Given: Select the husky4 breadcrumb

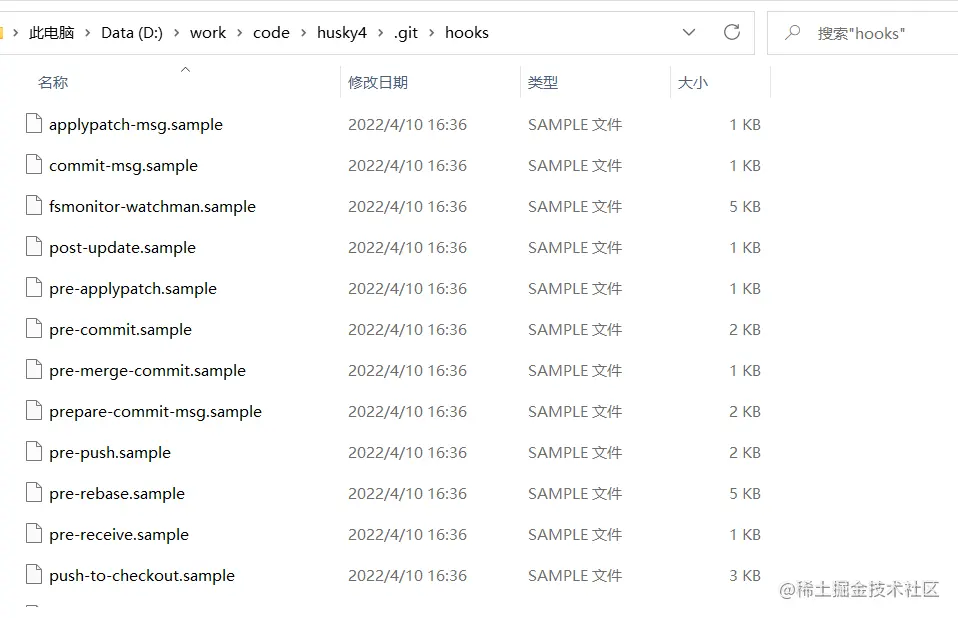Looking at the screenshot, I should coord(342,33).
